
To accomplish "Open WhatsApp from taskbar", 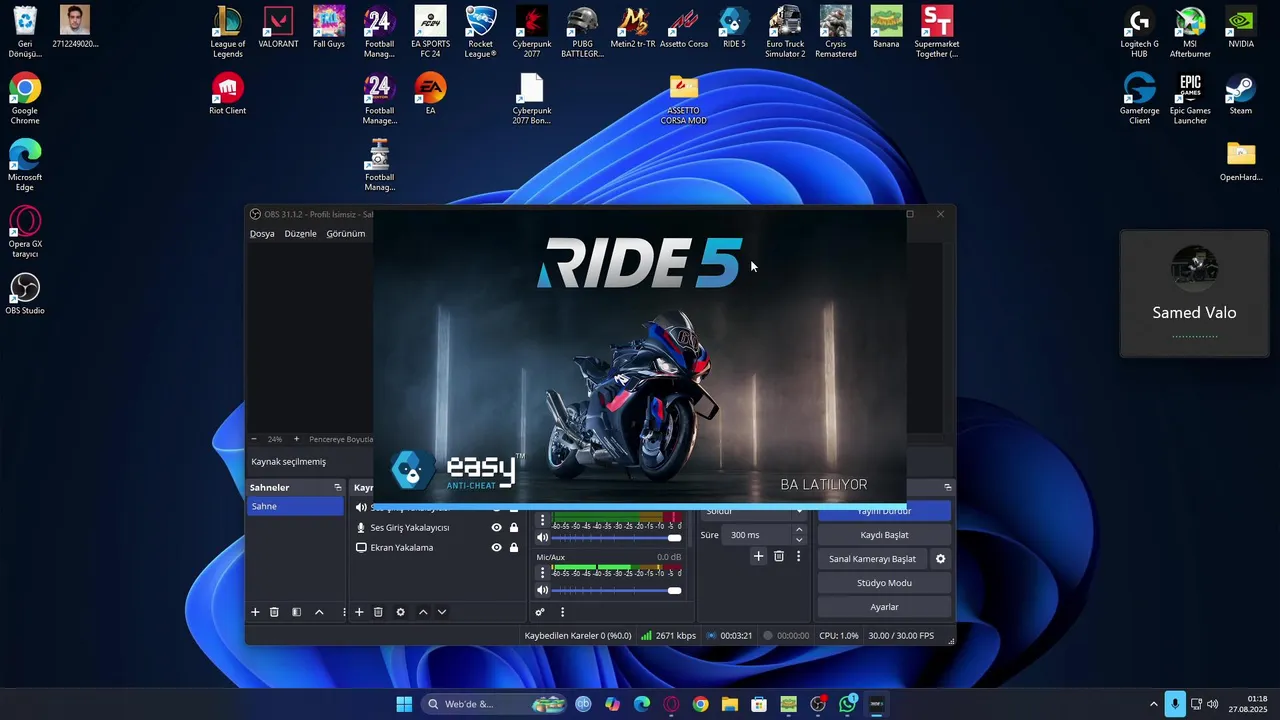I will pos(848,704).
